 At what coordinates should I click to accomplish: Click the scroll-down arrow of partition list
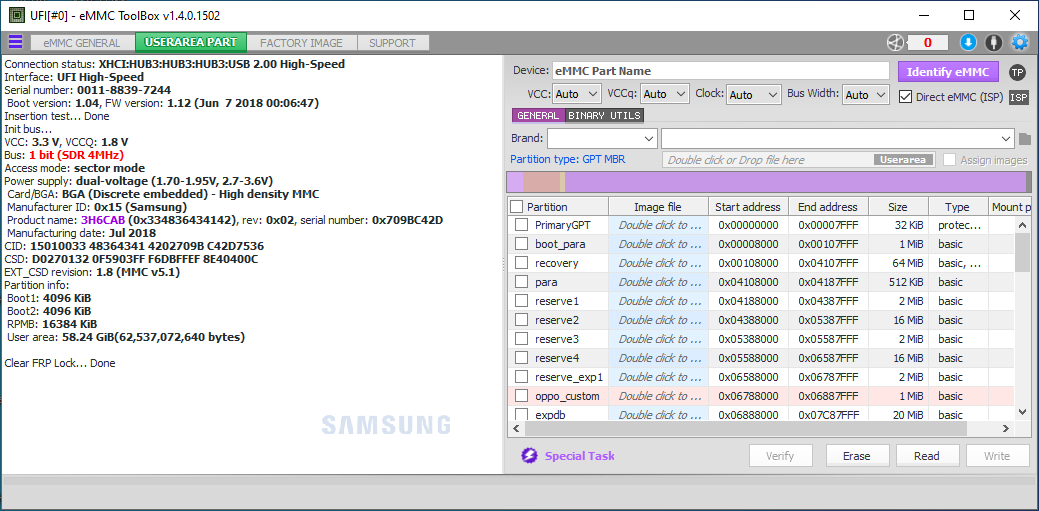1023,413
